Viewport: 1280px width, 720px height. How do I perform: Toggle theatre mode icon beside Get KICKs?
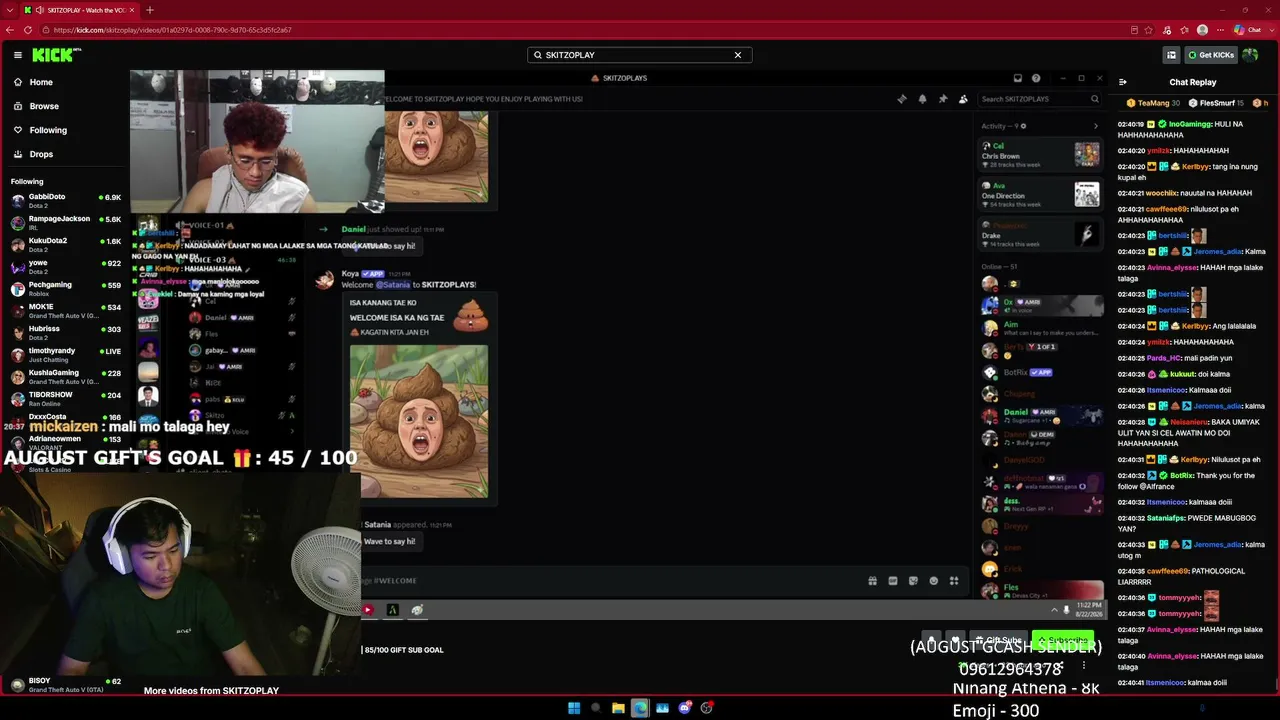point(1171,55)
